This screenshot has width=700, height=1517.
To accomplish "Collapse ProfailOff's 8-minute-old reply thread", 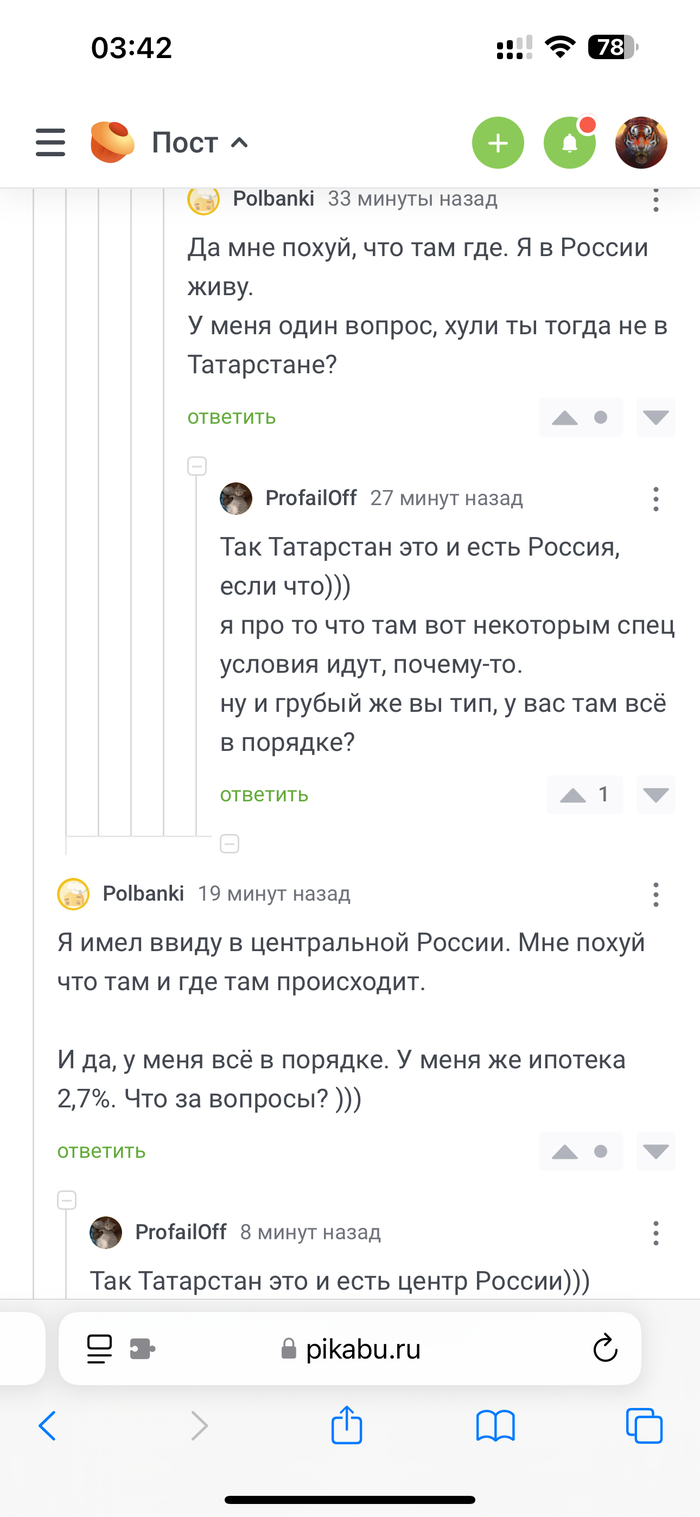I will 67,1199.
